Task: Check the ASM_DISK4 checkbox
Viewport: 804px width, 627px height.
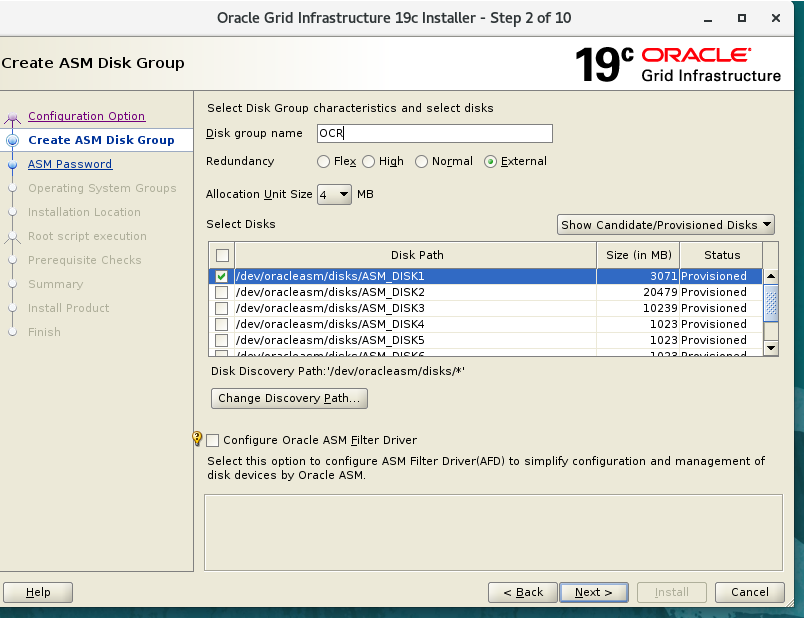Action: pyautogui.click(x=221, y=325)
